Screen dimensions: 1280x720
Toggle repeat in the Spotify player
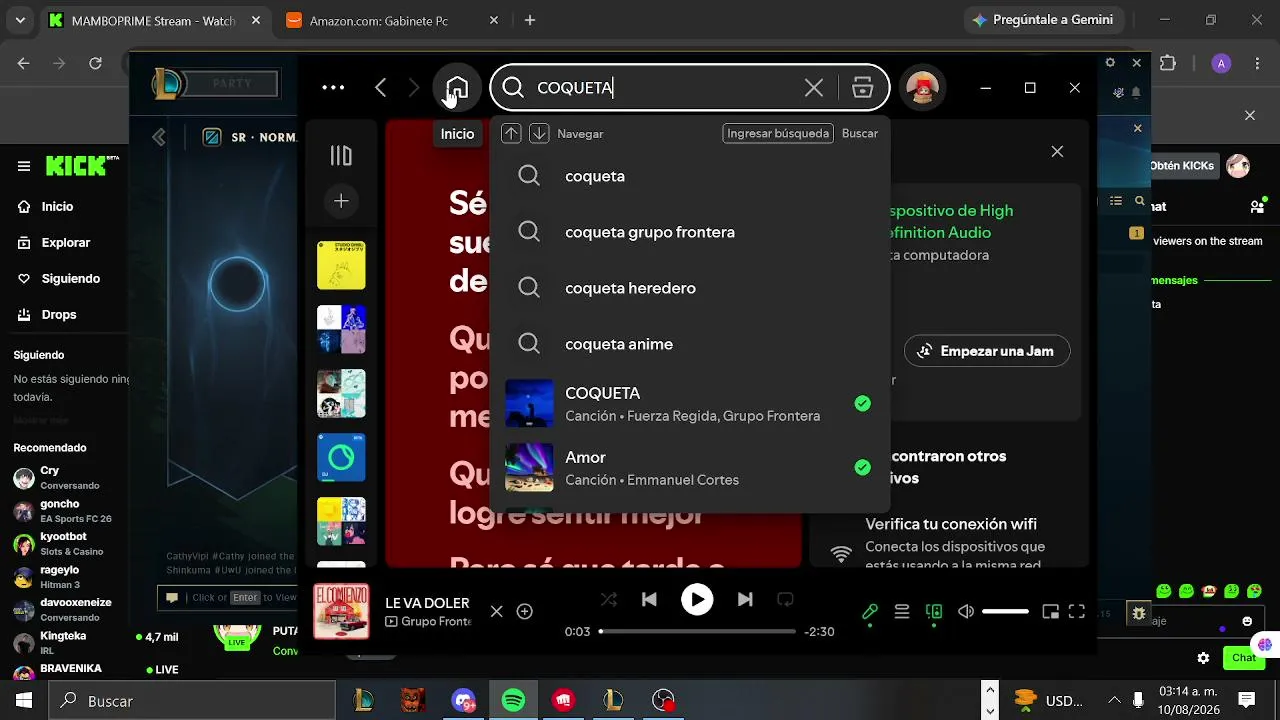(786, 599)
